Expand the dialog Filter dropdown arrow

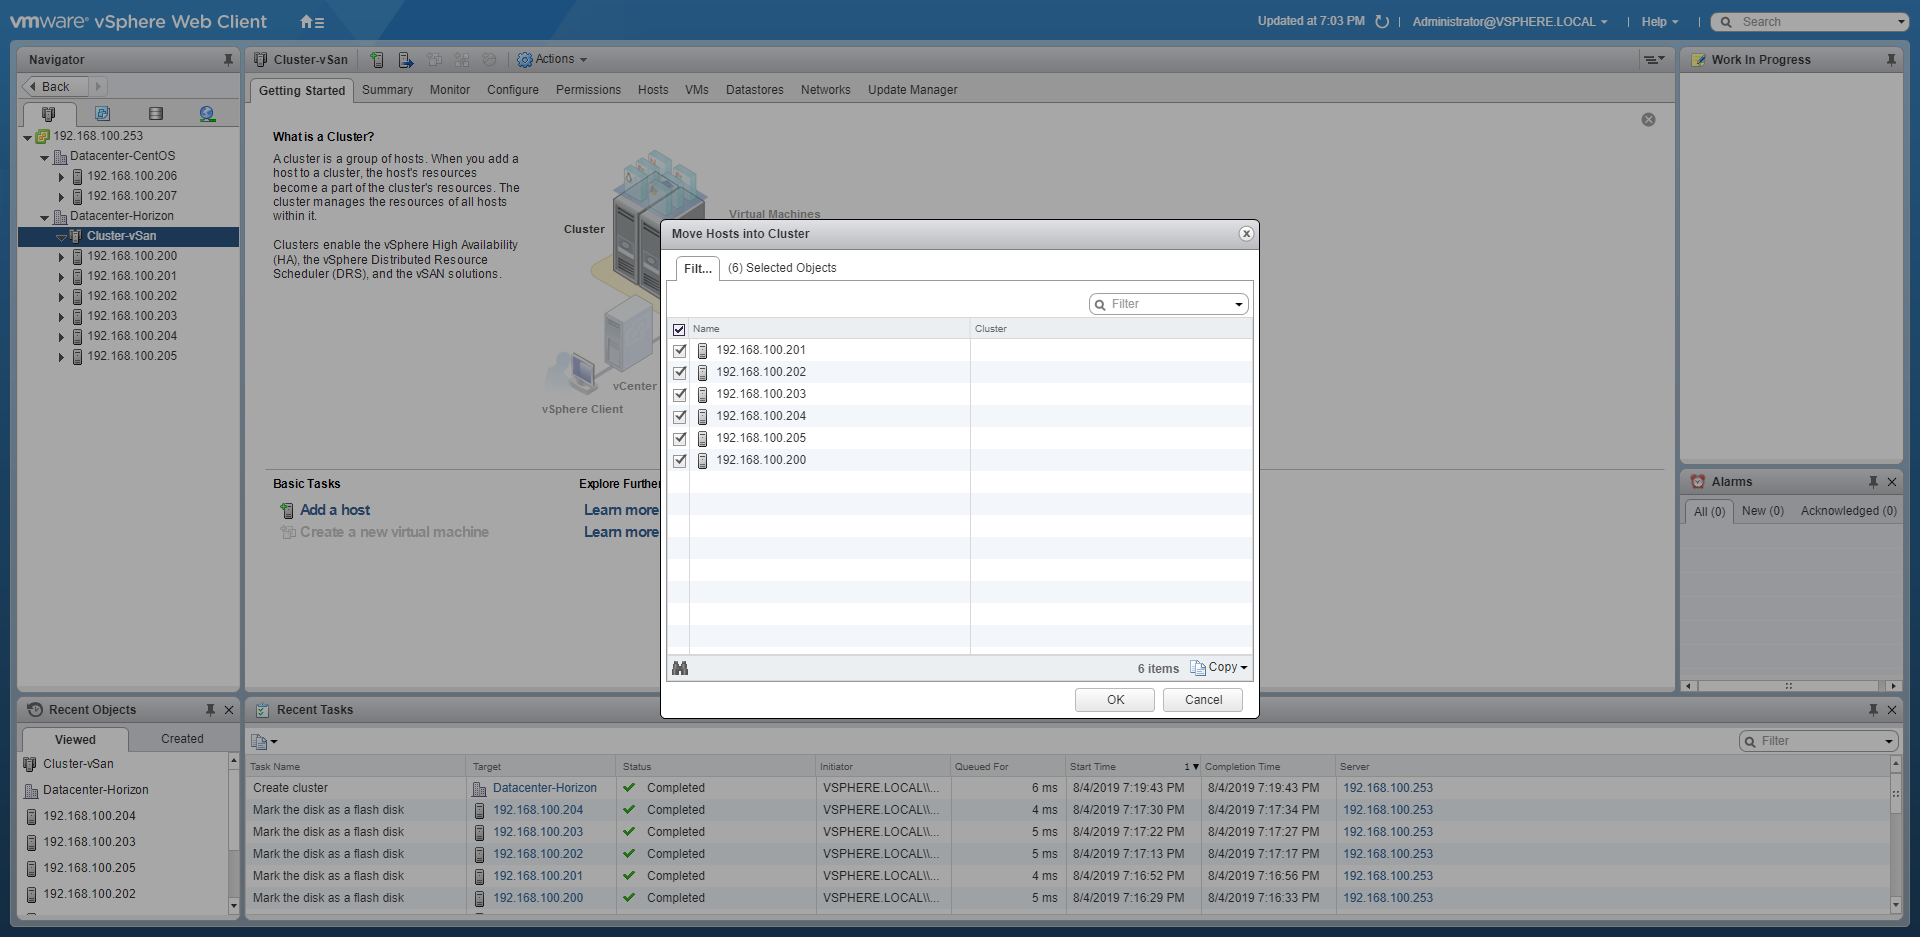click(1238, 304)
